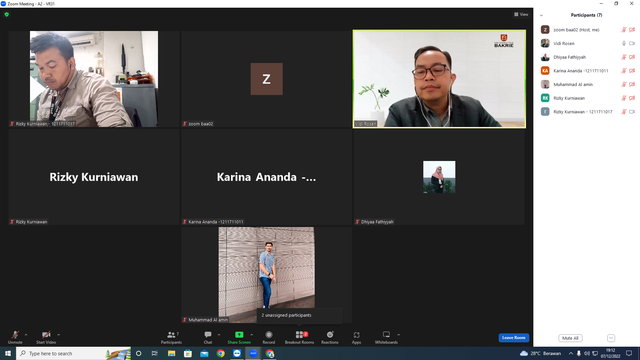Open share options arrow beside Share Screen
Screen dimensions: 640x360
click(251, 335)
